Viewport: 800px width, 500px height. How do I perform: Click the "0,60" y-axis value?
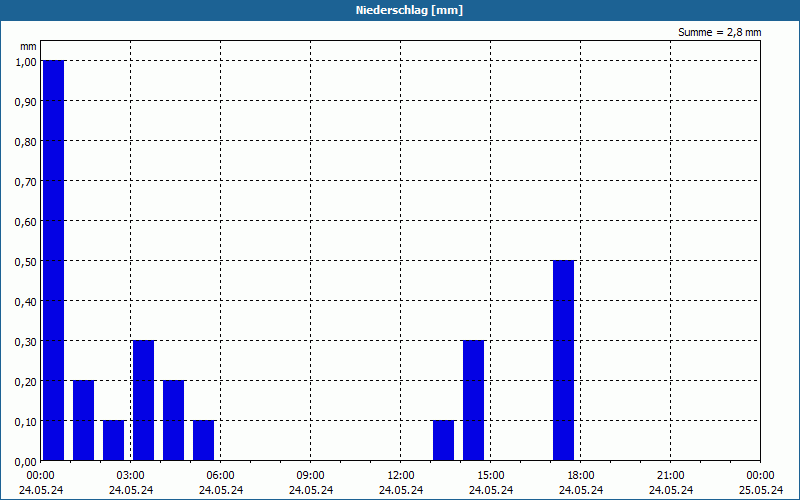[26, 221]
